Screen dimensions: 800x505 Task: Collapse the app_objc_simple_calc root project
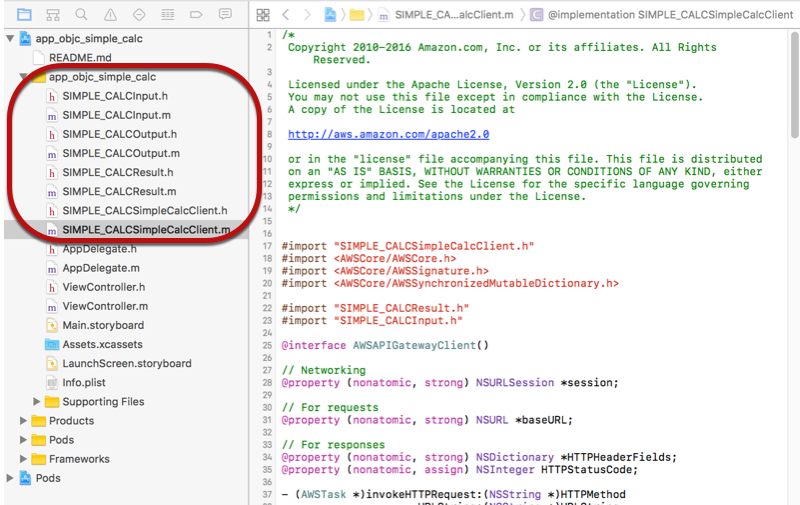(x=10, y=38)
